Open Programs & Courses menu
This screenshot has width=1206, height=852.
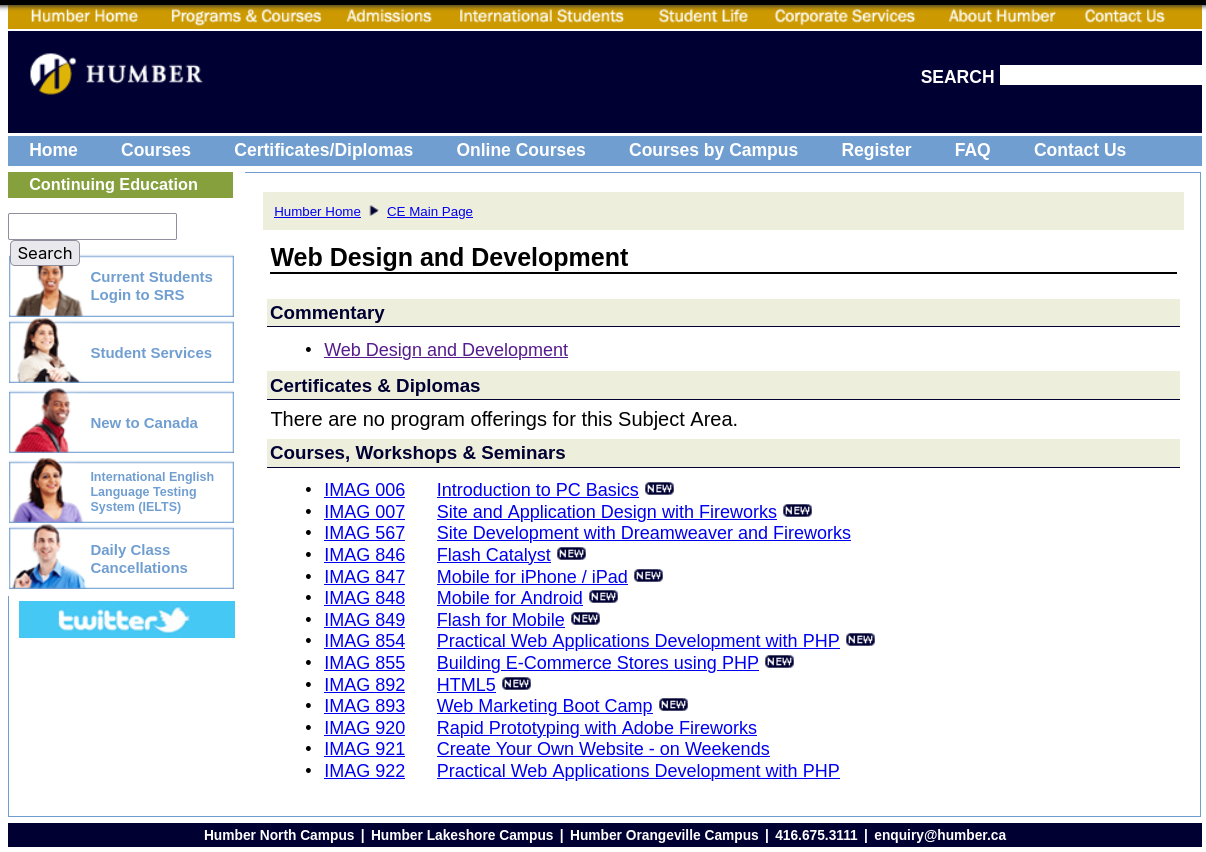coord(246,16)
